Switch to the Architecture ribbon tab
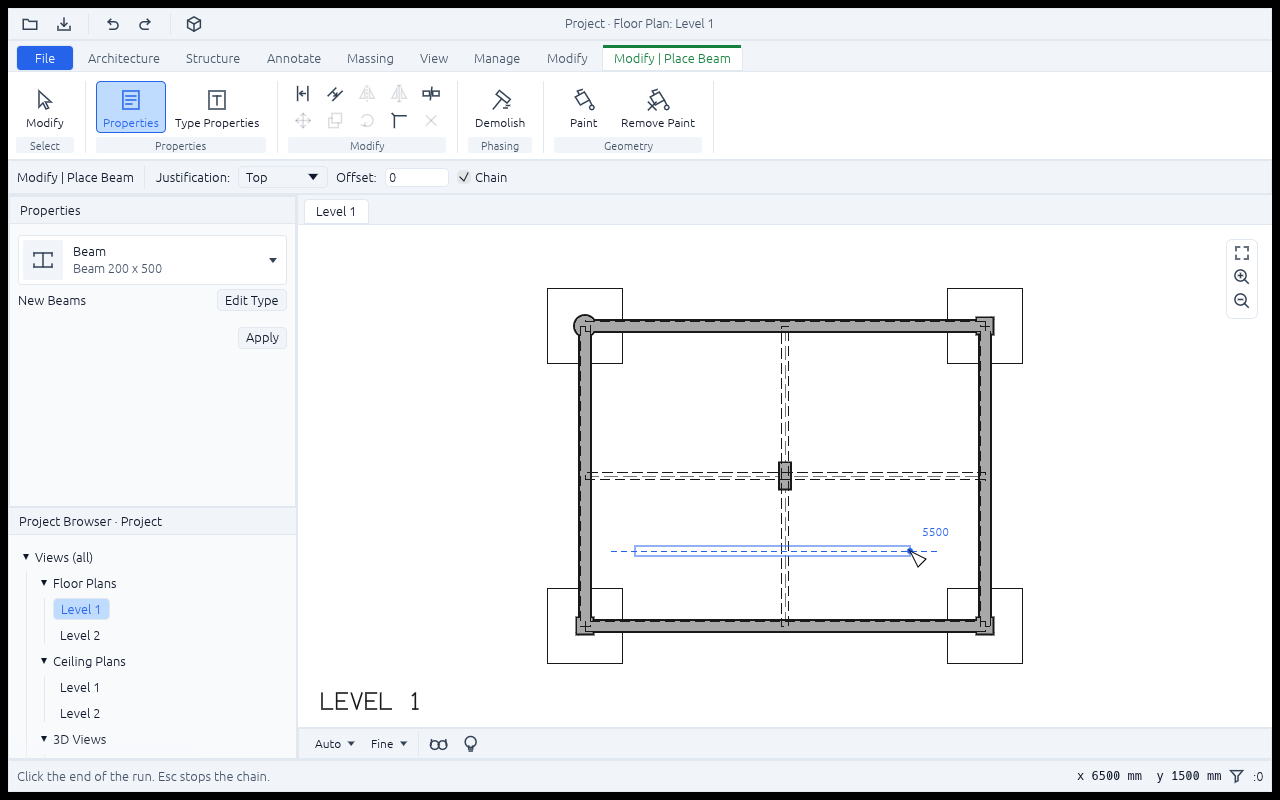The height and width of the screenshot is (800, 1280). tap(124, 58)
